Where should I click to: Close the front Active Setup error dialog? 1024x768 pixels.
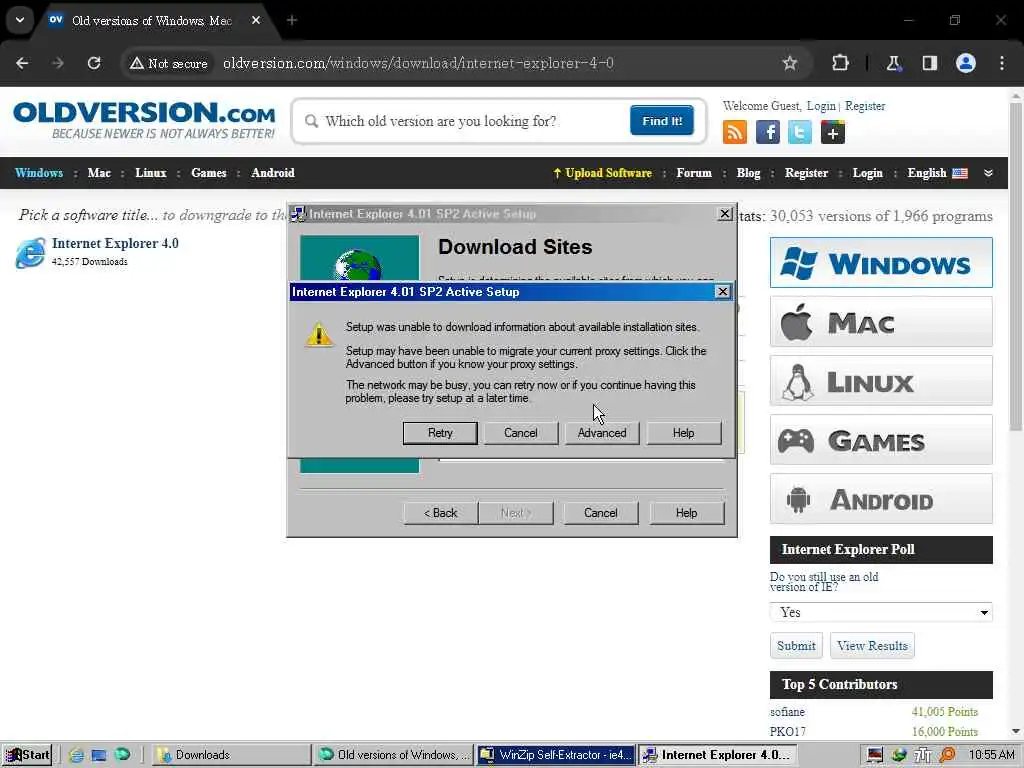(722, 291)
